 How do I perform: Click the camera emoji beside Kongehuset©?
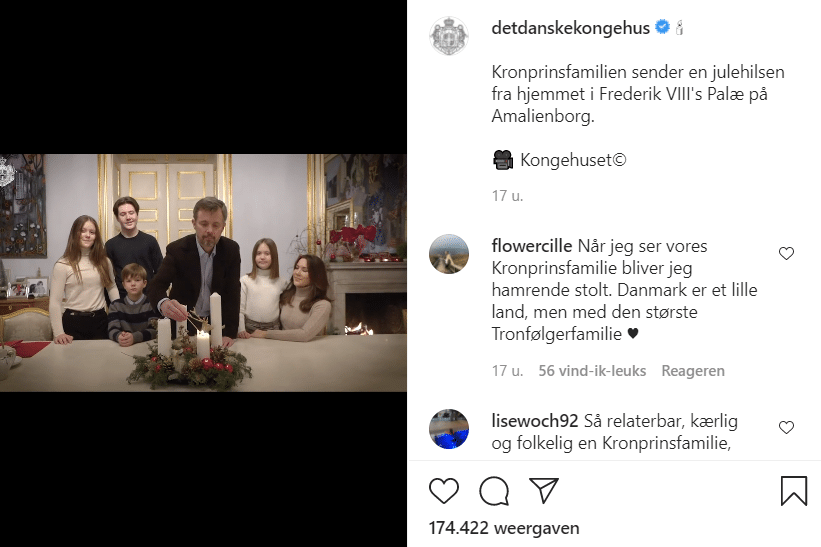point(503,159)
